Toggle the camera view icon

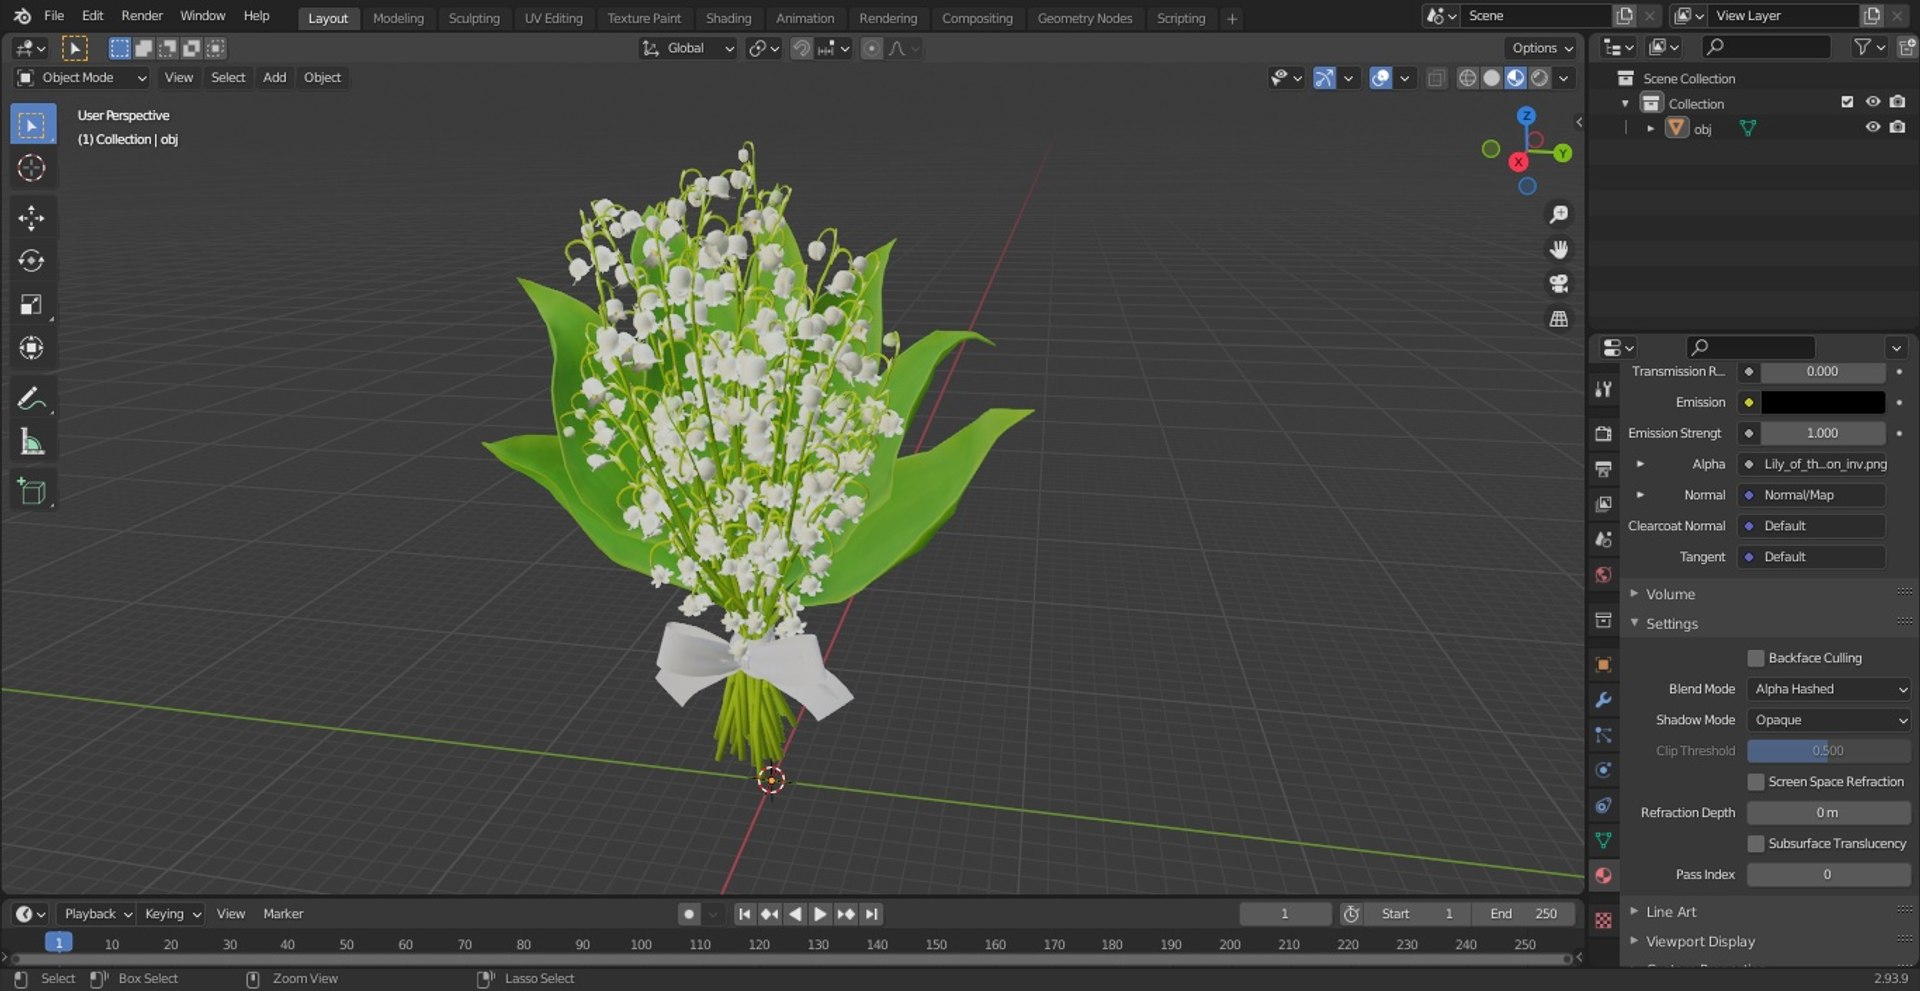click(x=1558, y=284)
